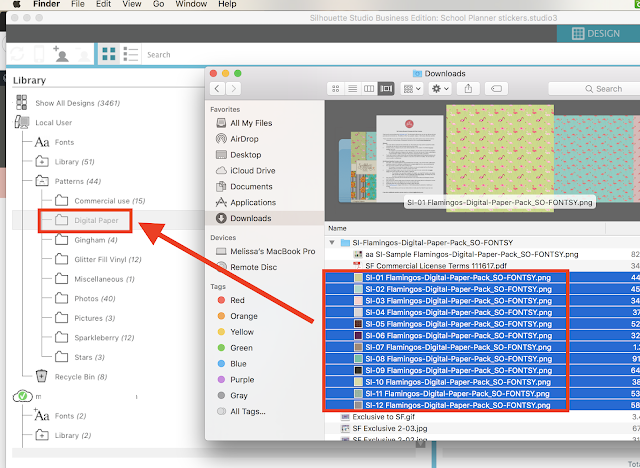
Task: Open the Go menu
Action: (x=158, y=4)
